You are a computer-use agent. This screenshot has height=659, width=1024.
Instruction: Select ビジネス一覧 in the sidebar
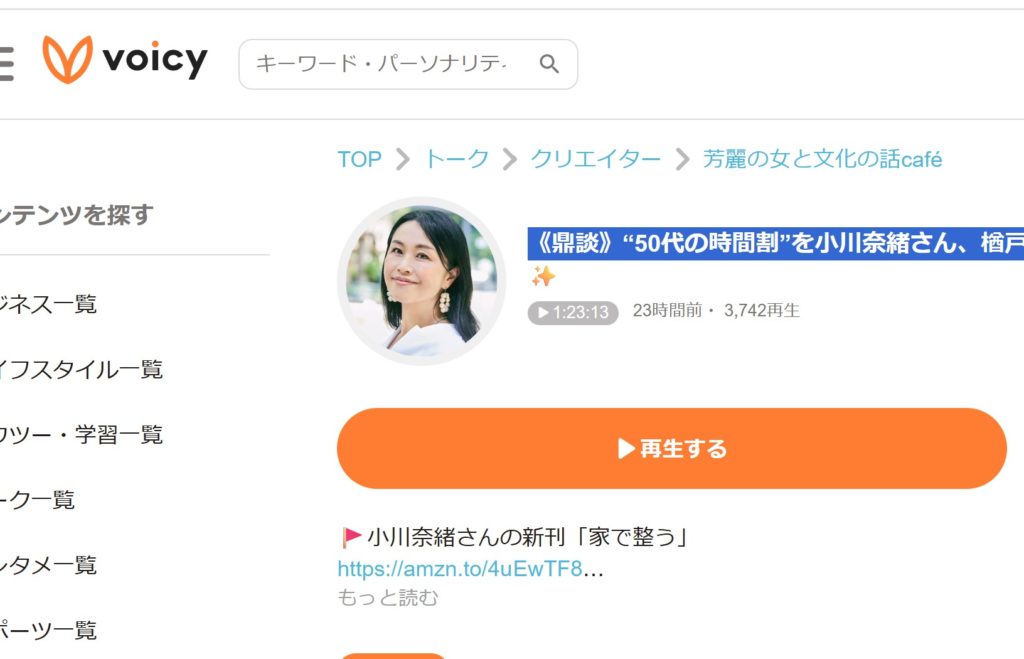(x=48, y=304)
